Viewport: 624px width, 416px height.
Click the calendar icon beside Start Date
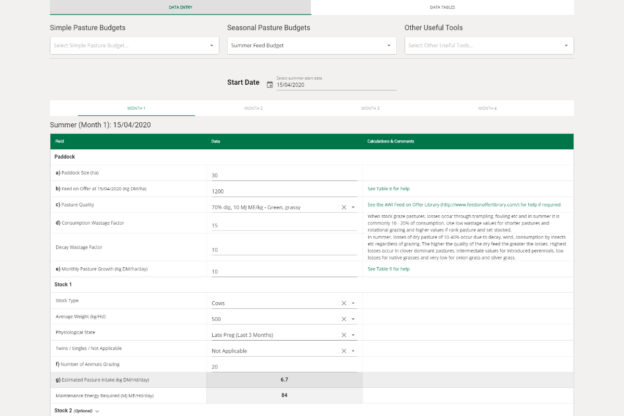click(x=269, y=85)
